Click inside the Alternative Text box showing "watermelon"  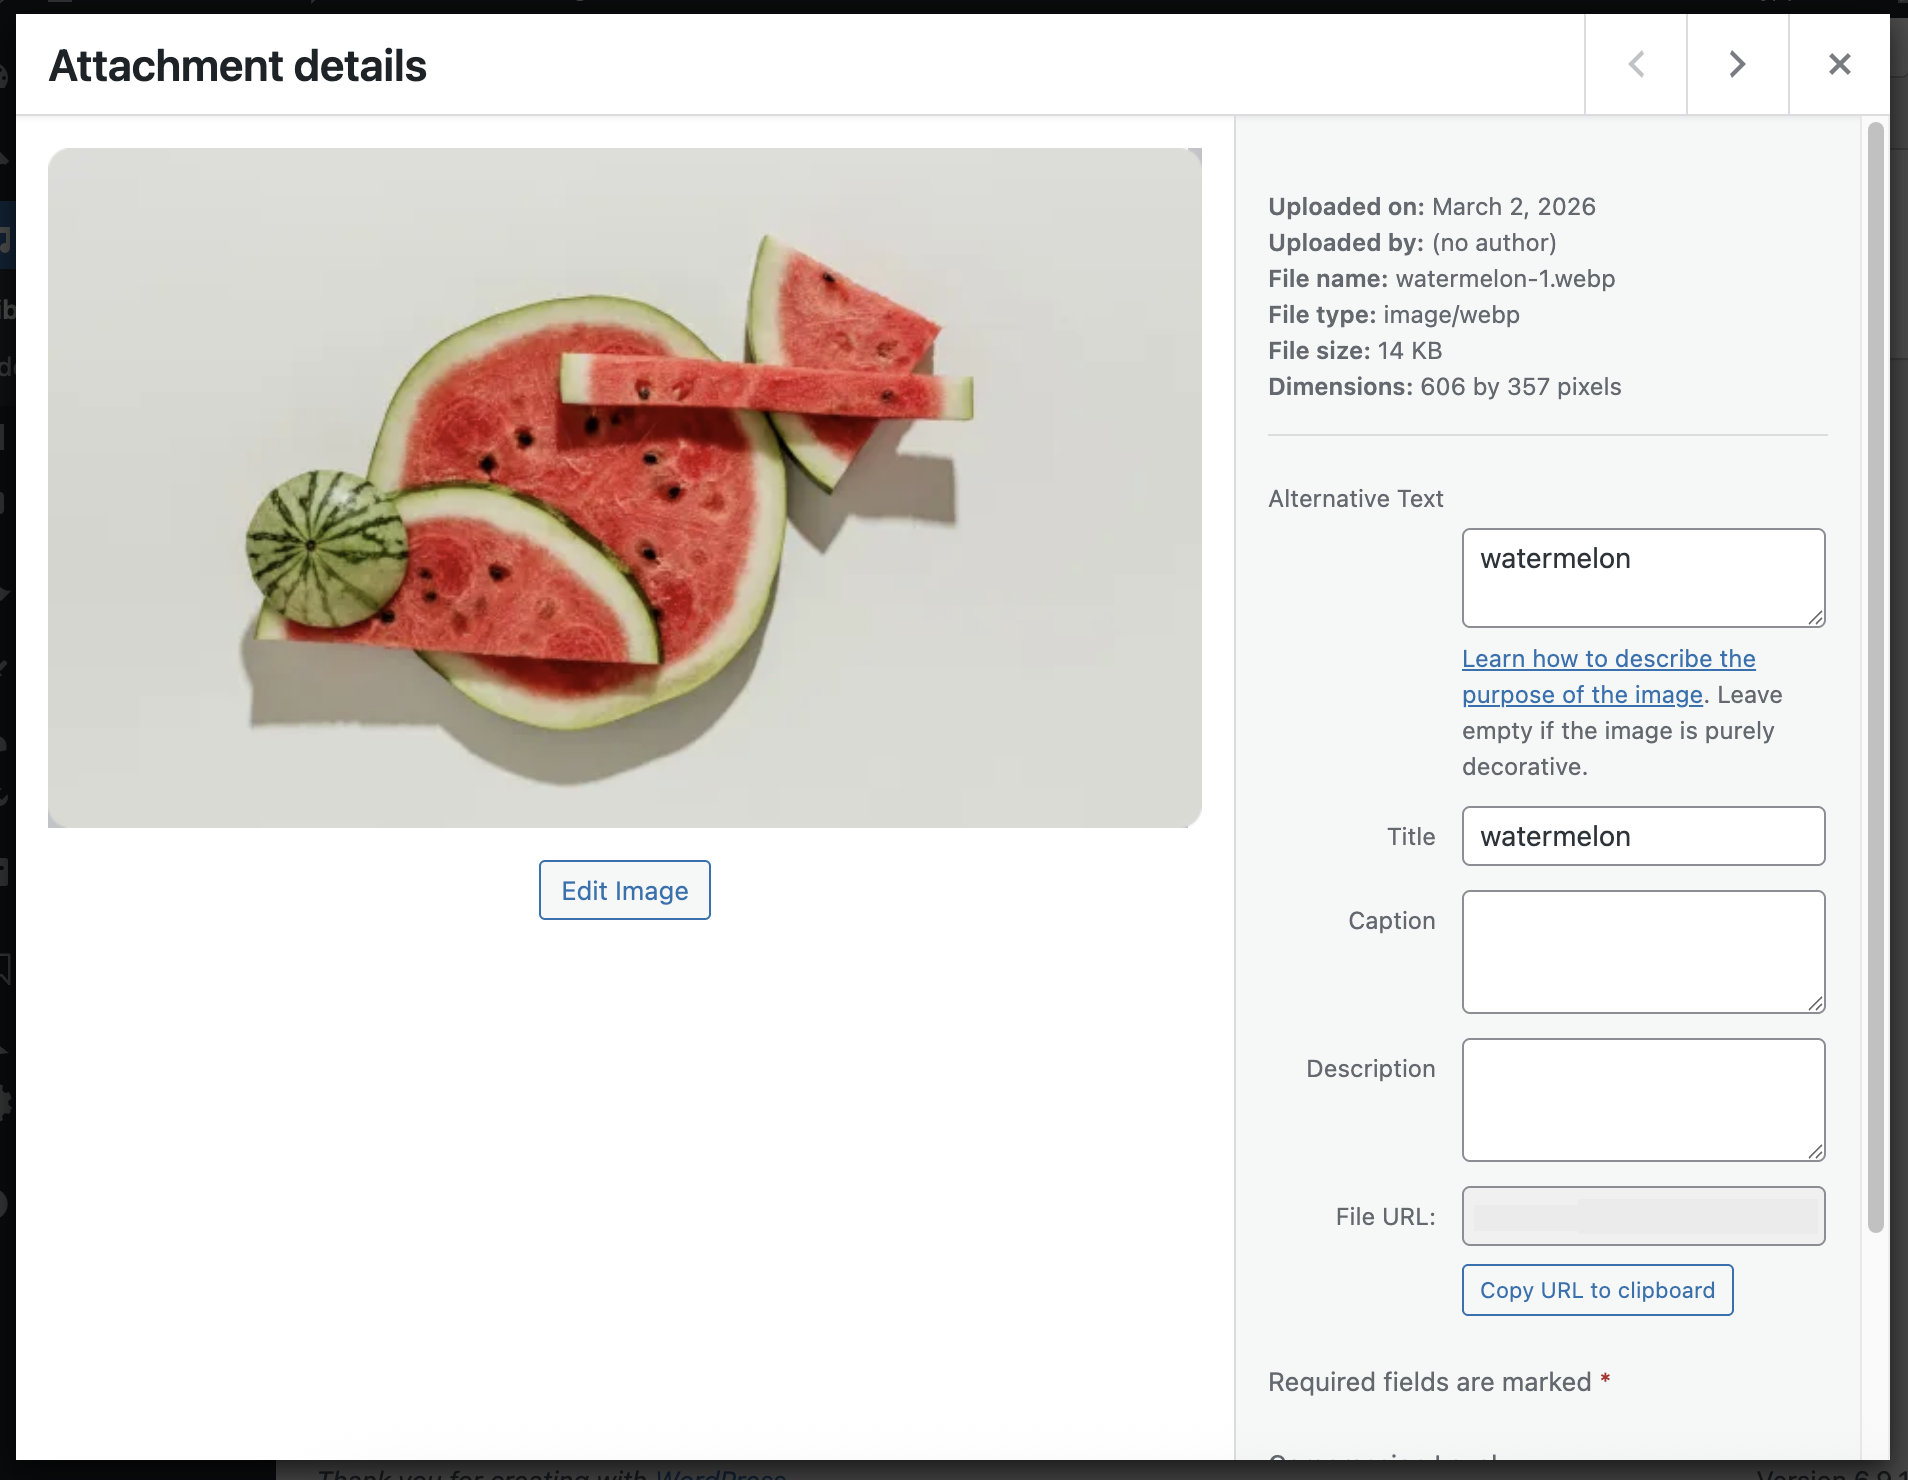[1642, 578]
